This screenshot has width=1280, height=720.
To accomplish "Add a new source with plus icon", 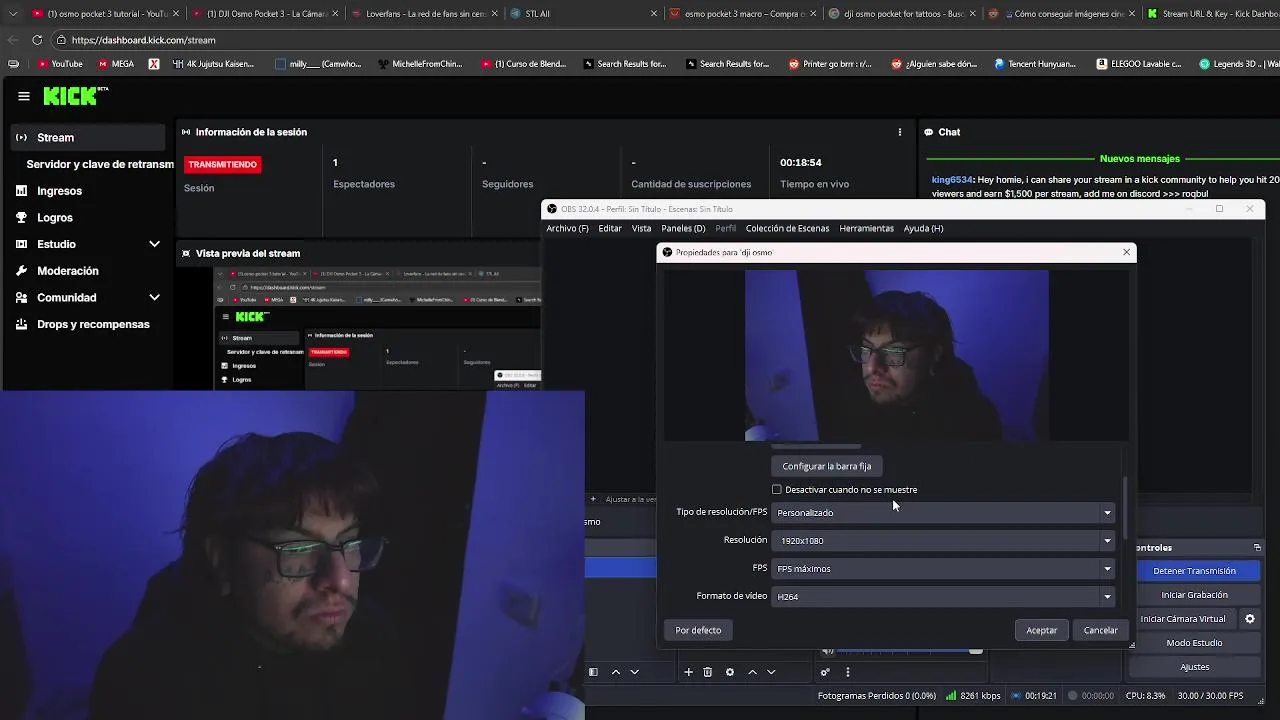I will [x=688, y=672].
